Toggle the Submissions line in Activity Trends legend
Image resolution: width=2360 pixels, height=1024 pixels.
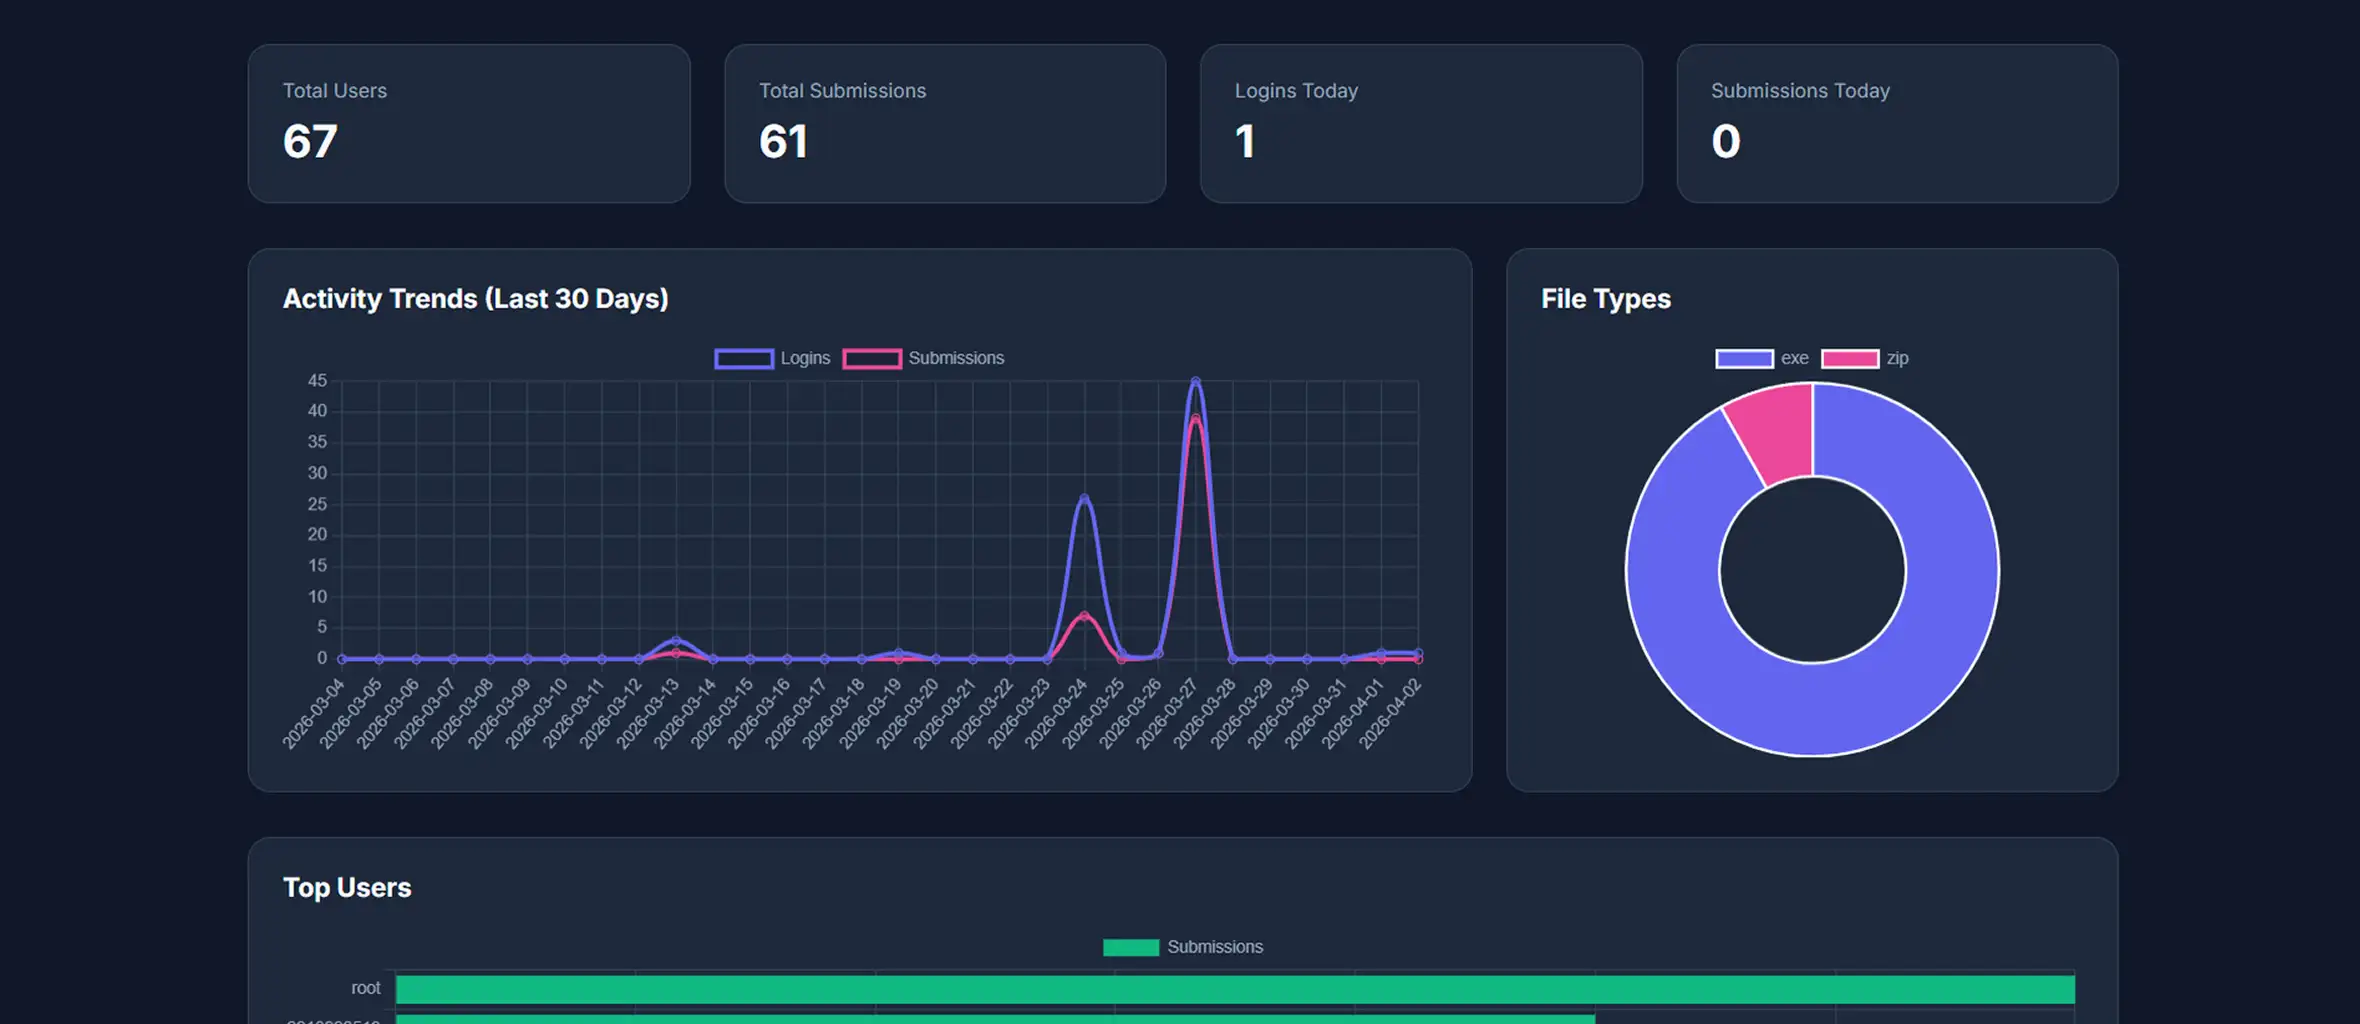point(923,358)
